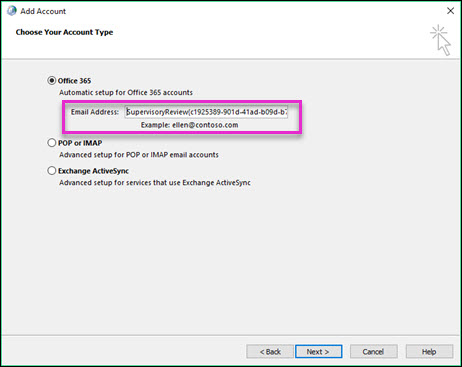Screen dimensions: 462x367
Task: Open the Help button
Action: click(x=429, y=352)
